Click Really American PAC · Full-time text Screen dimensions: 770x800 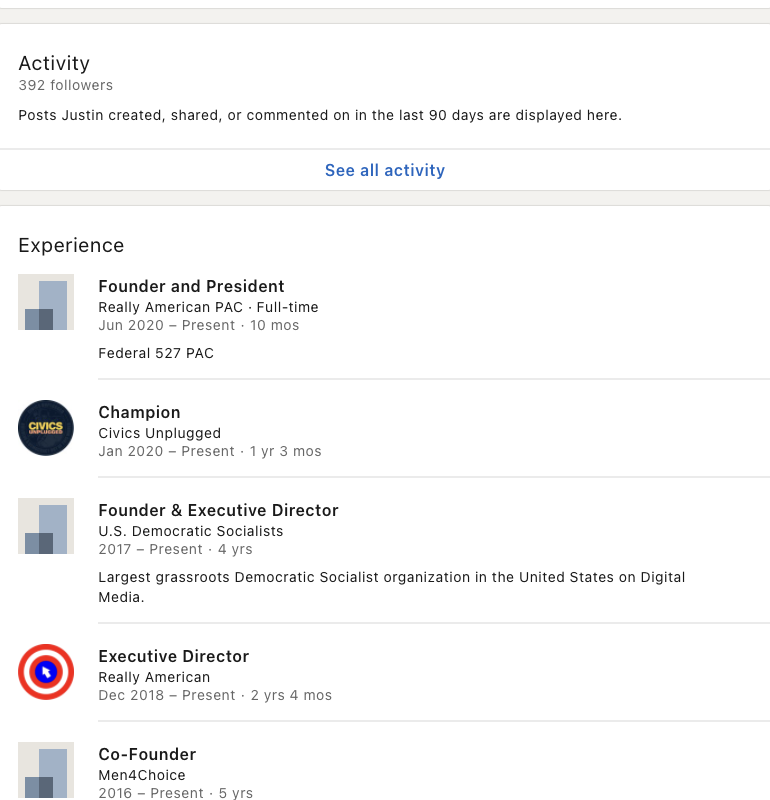pyautogui.click(x=208, y=307)
